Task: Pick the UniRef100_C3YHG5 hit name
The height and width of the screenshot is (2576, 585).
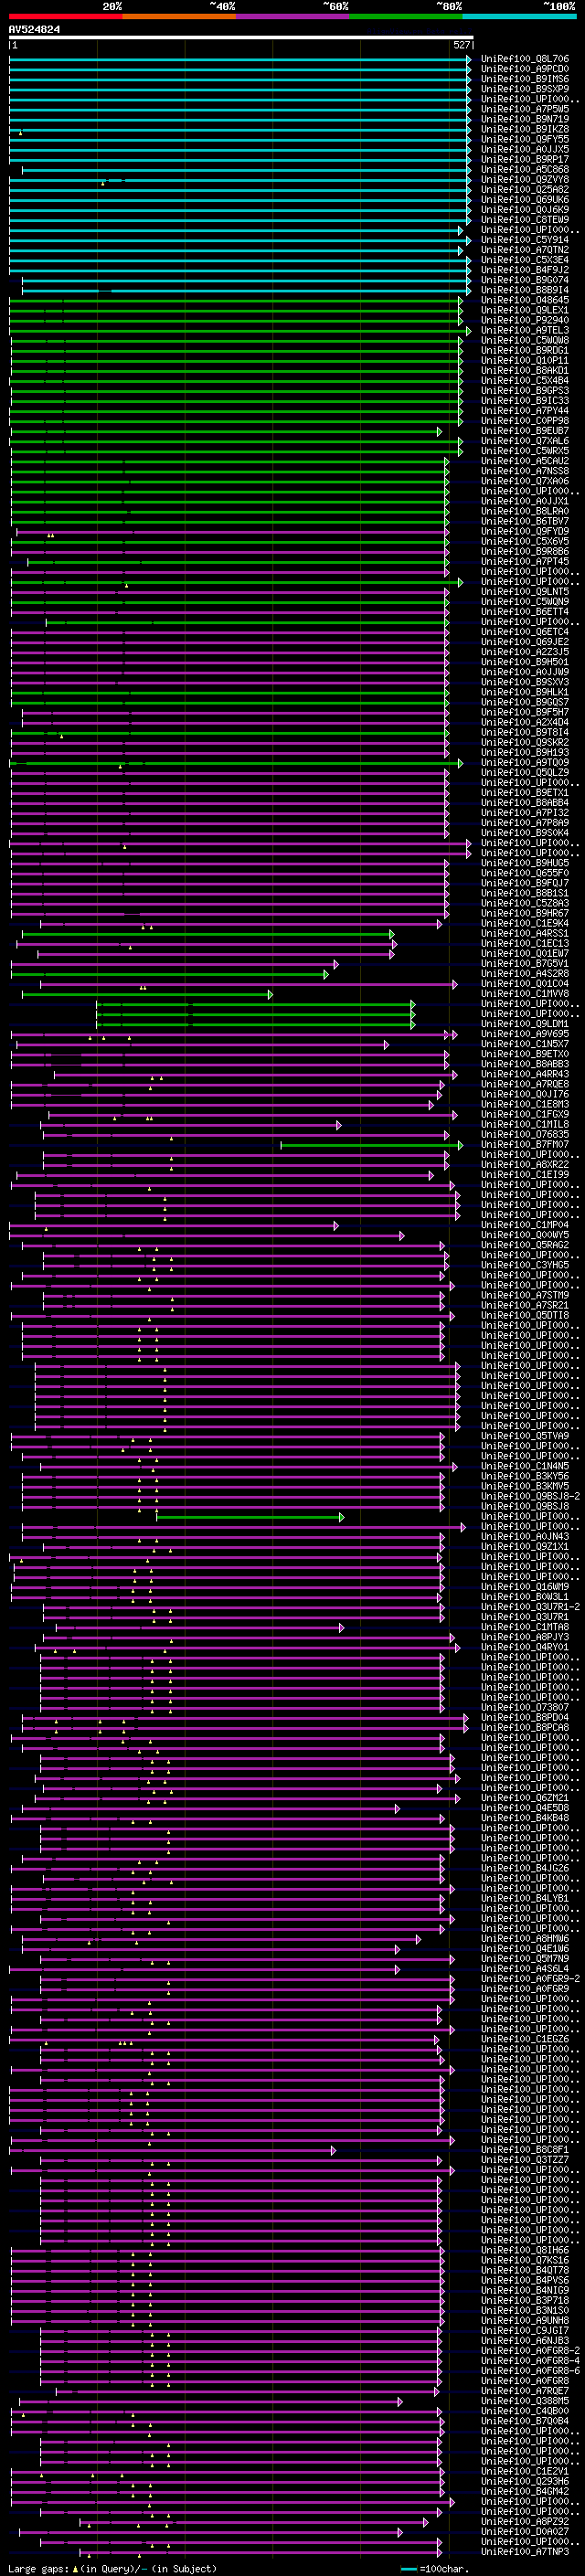Action: point(525,1265)
